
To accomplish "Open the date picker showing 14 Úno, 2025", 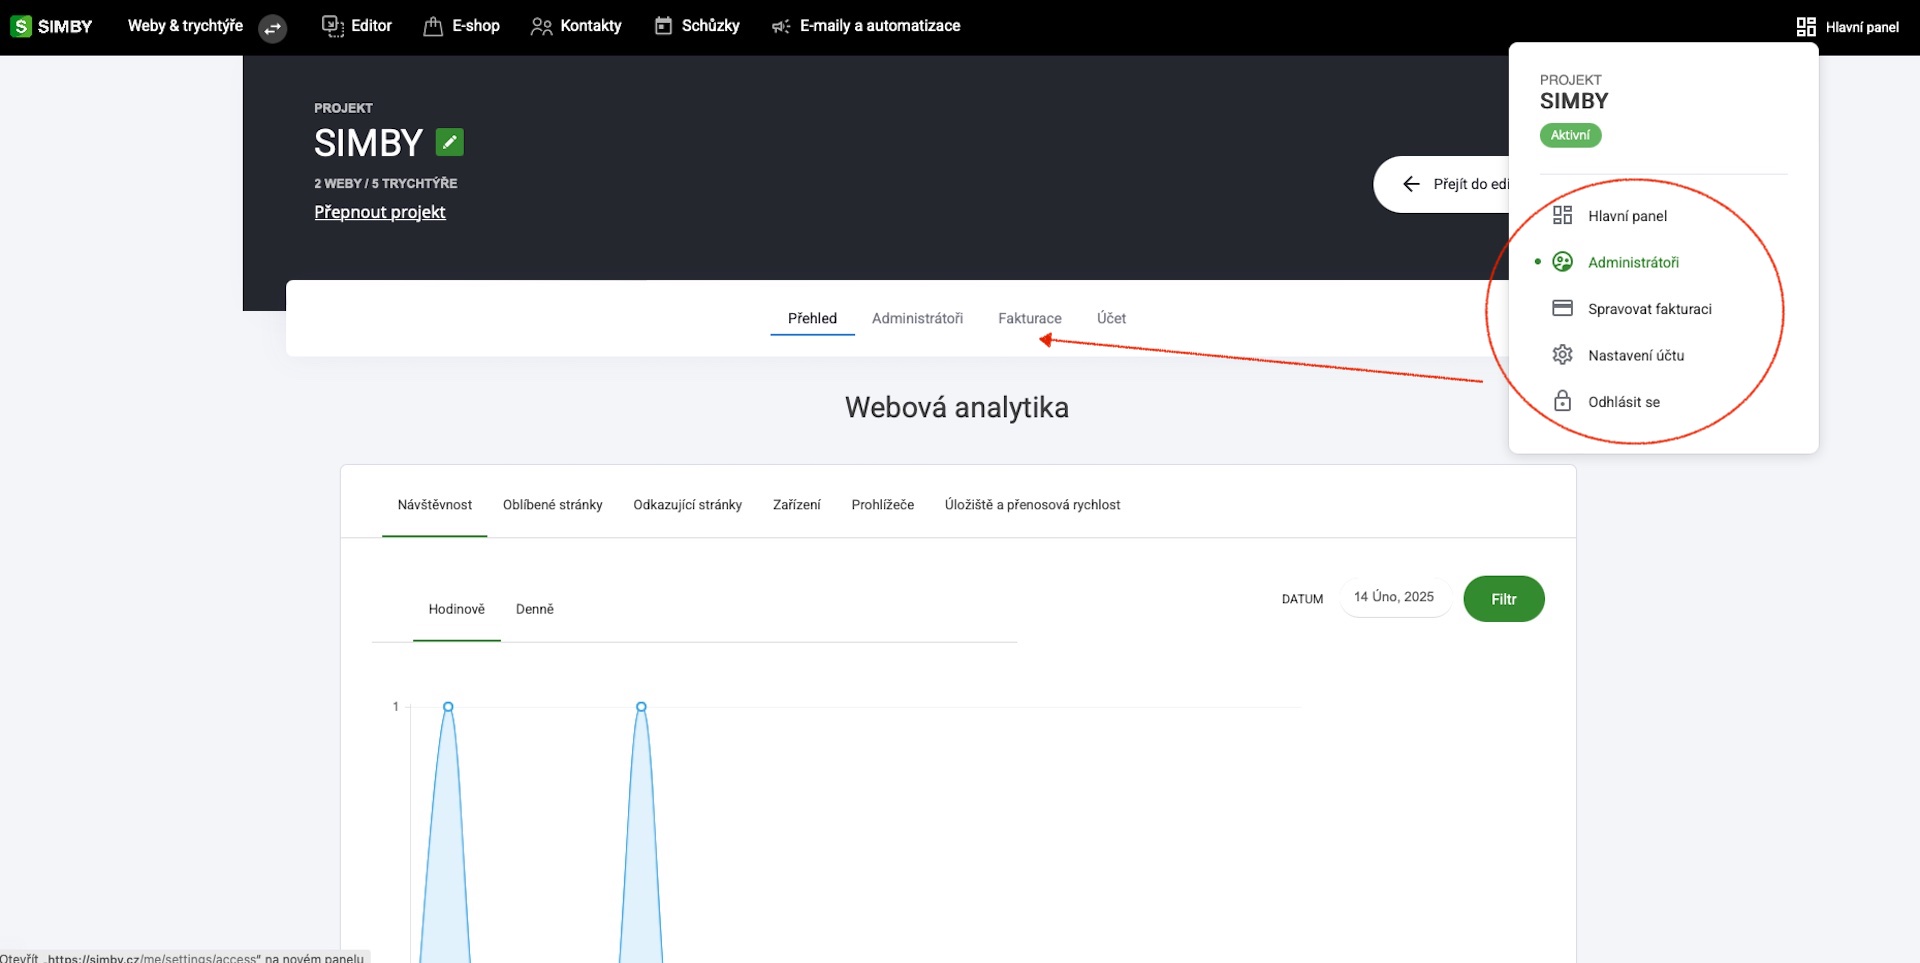I will tap(1394, 597).
